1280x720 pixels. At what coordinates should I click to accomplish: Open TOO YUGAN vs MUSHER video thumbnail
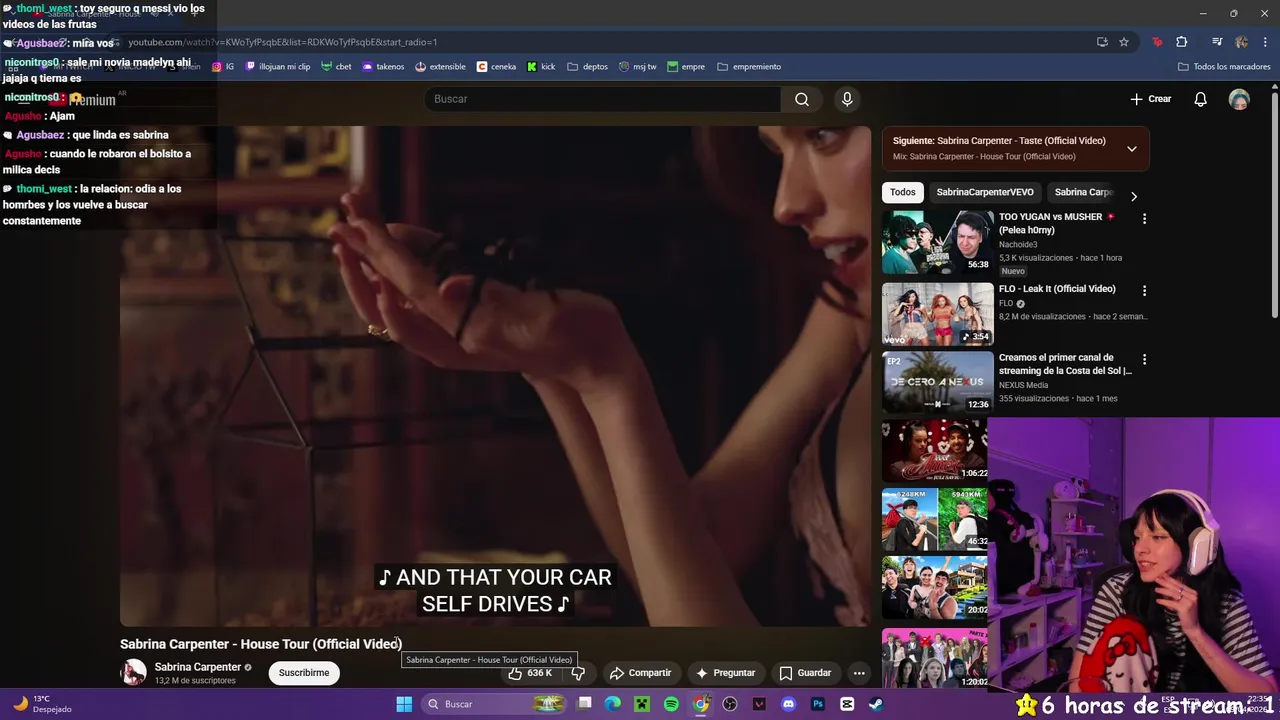point(938,242)
